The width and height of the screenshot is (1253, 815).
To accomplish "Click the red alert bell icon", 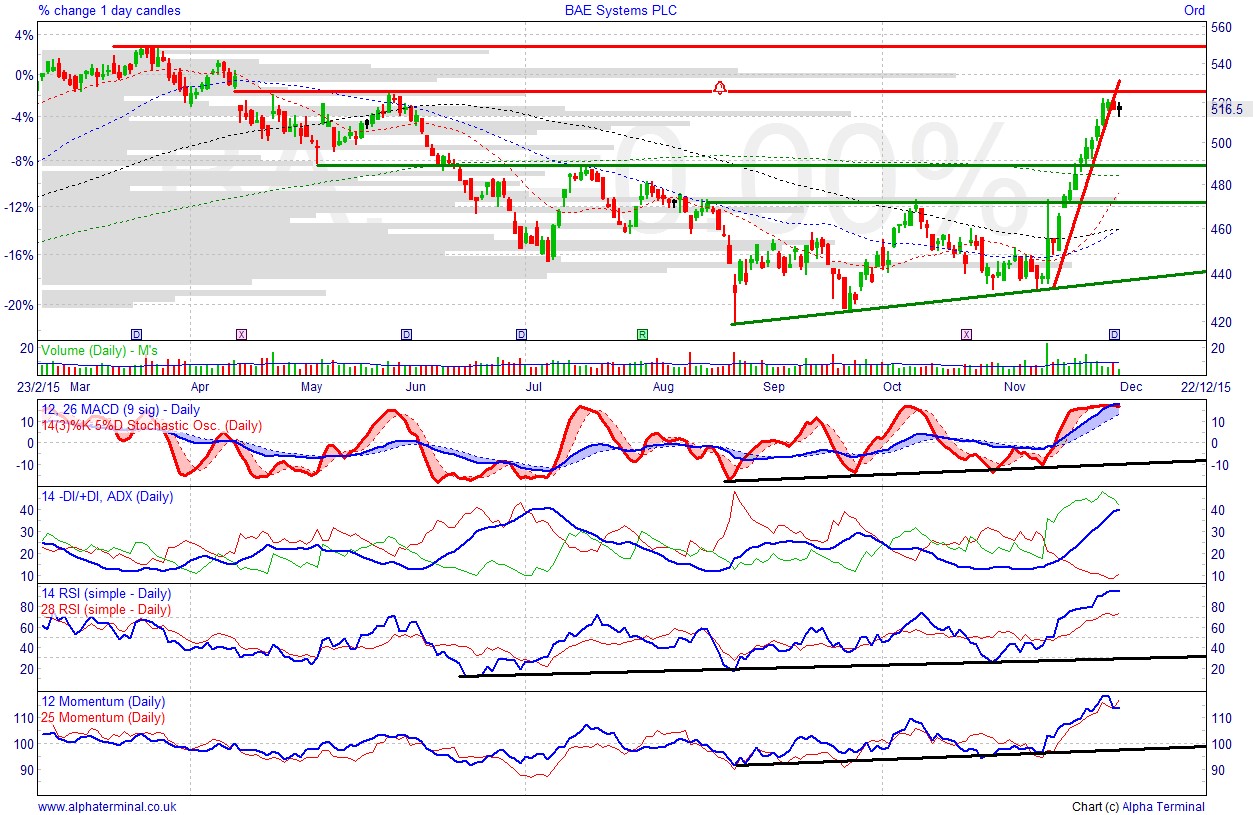I will 718,88.
